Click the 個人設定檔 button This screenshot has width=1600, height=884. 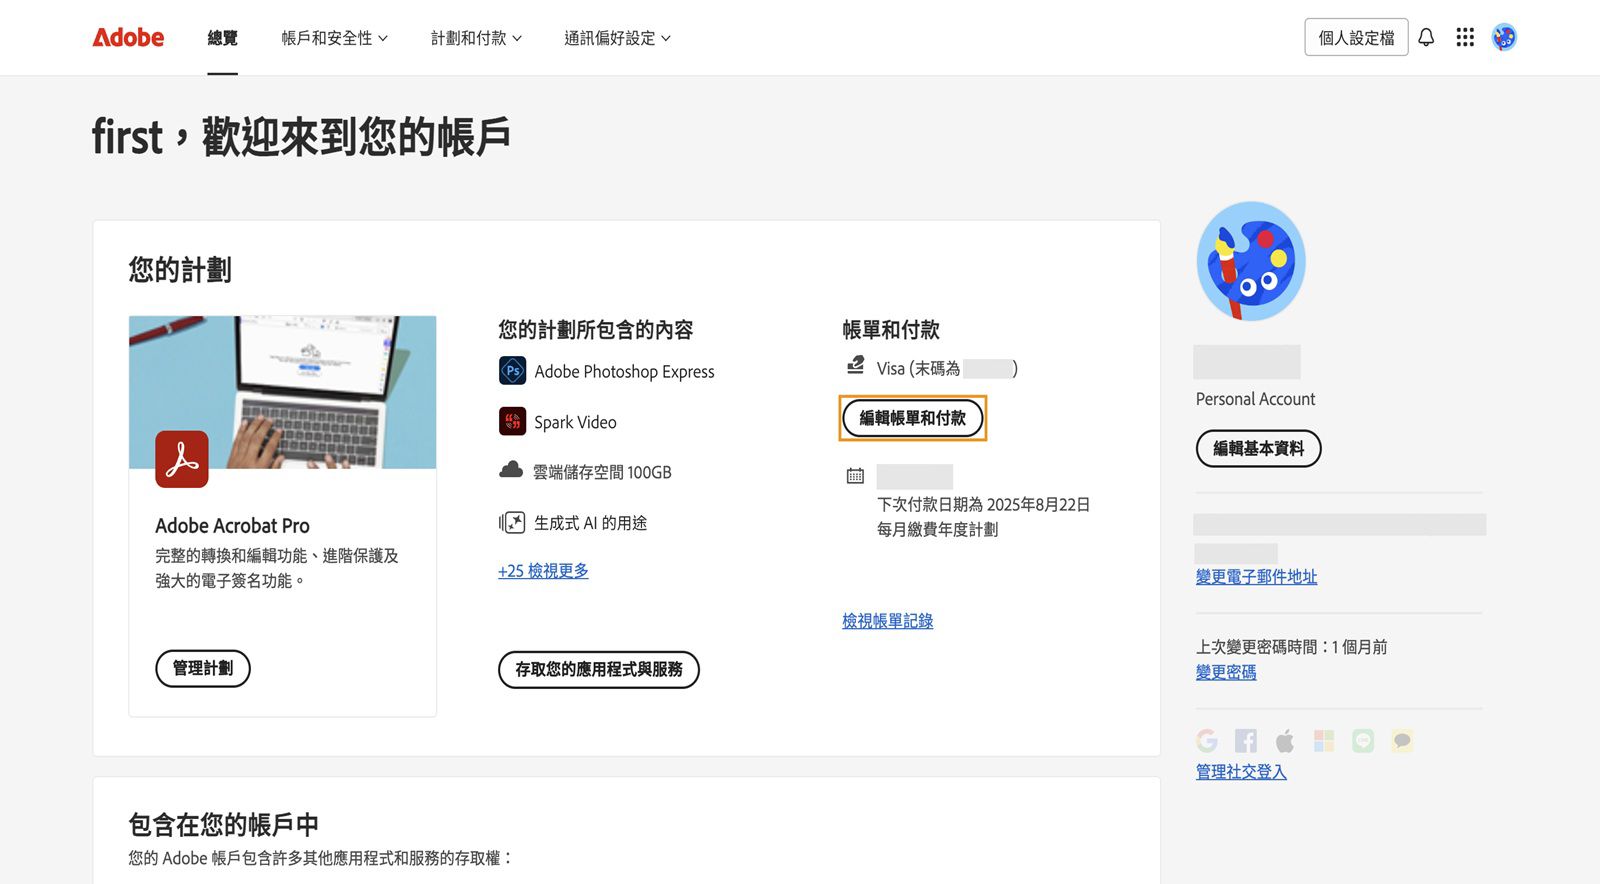1356,37
